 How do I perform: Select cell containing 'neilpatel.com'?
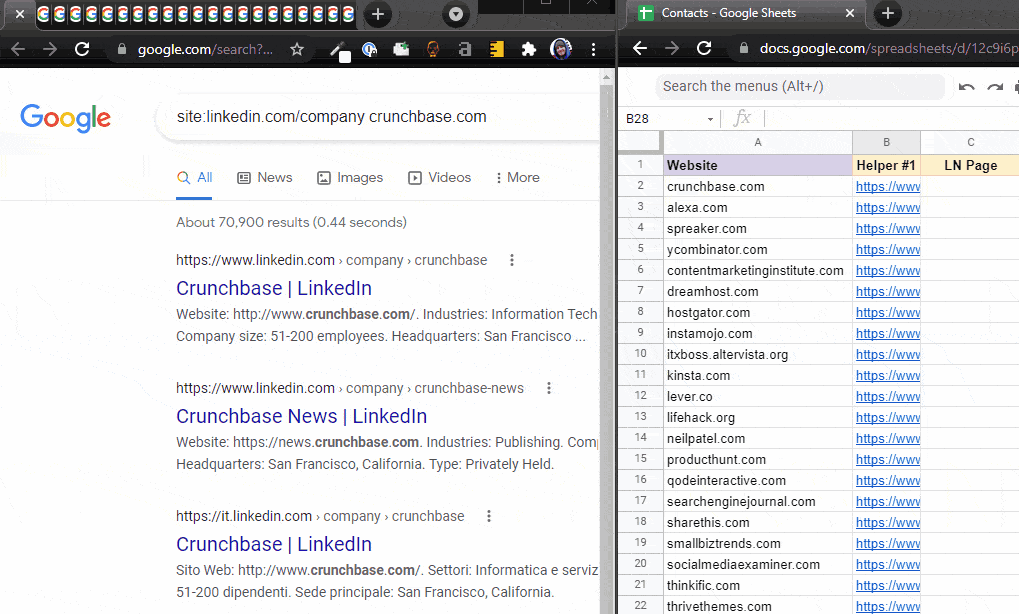click(x=758, y=439)
